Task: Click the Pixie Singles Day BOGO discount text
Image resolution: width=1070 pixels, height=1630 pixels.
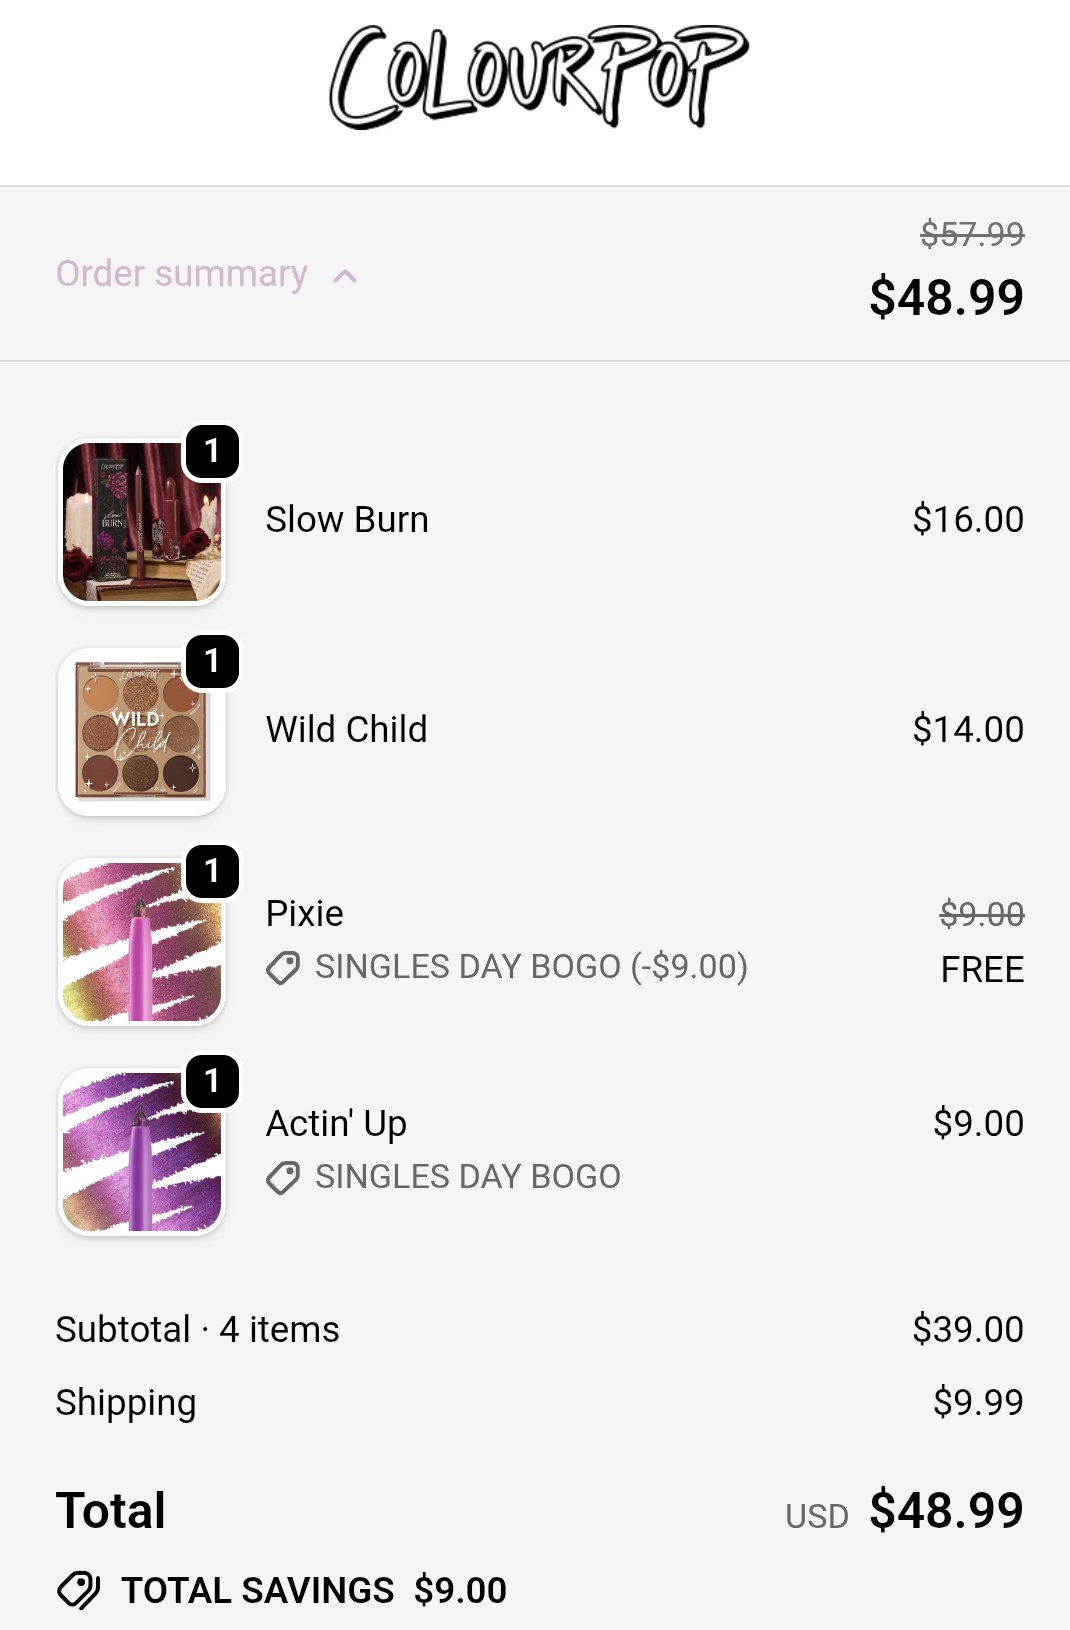Action: click(x=531, y=967)
